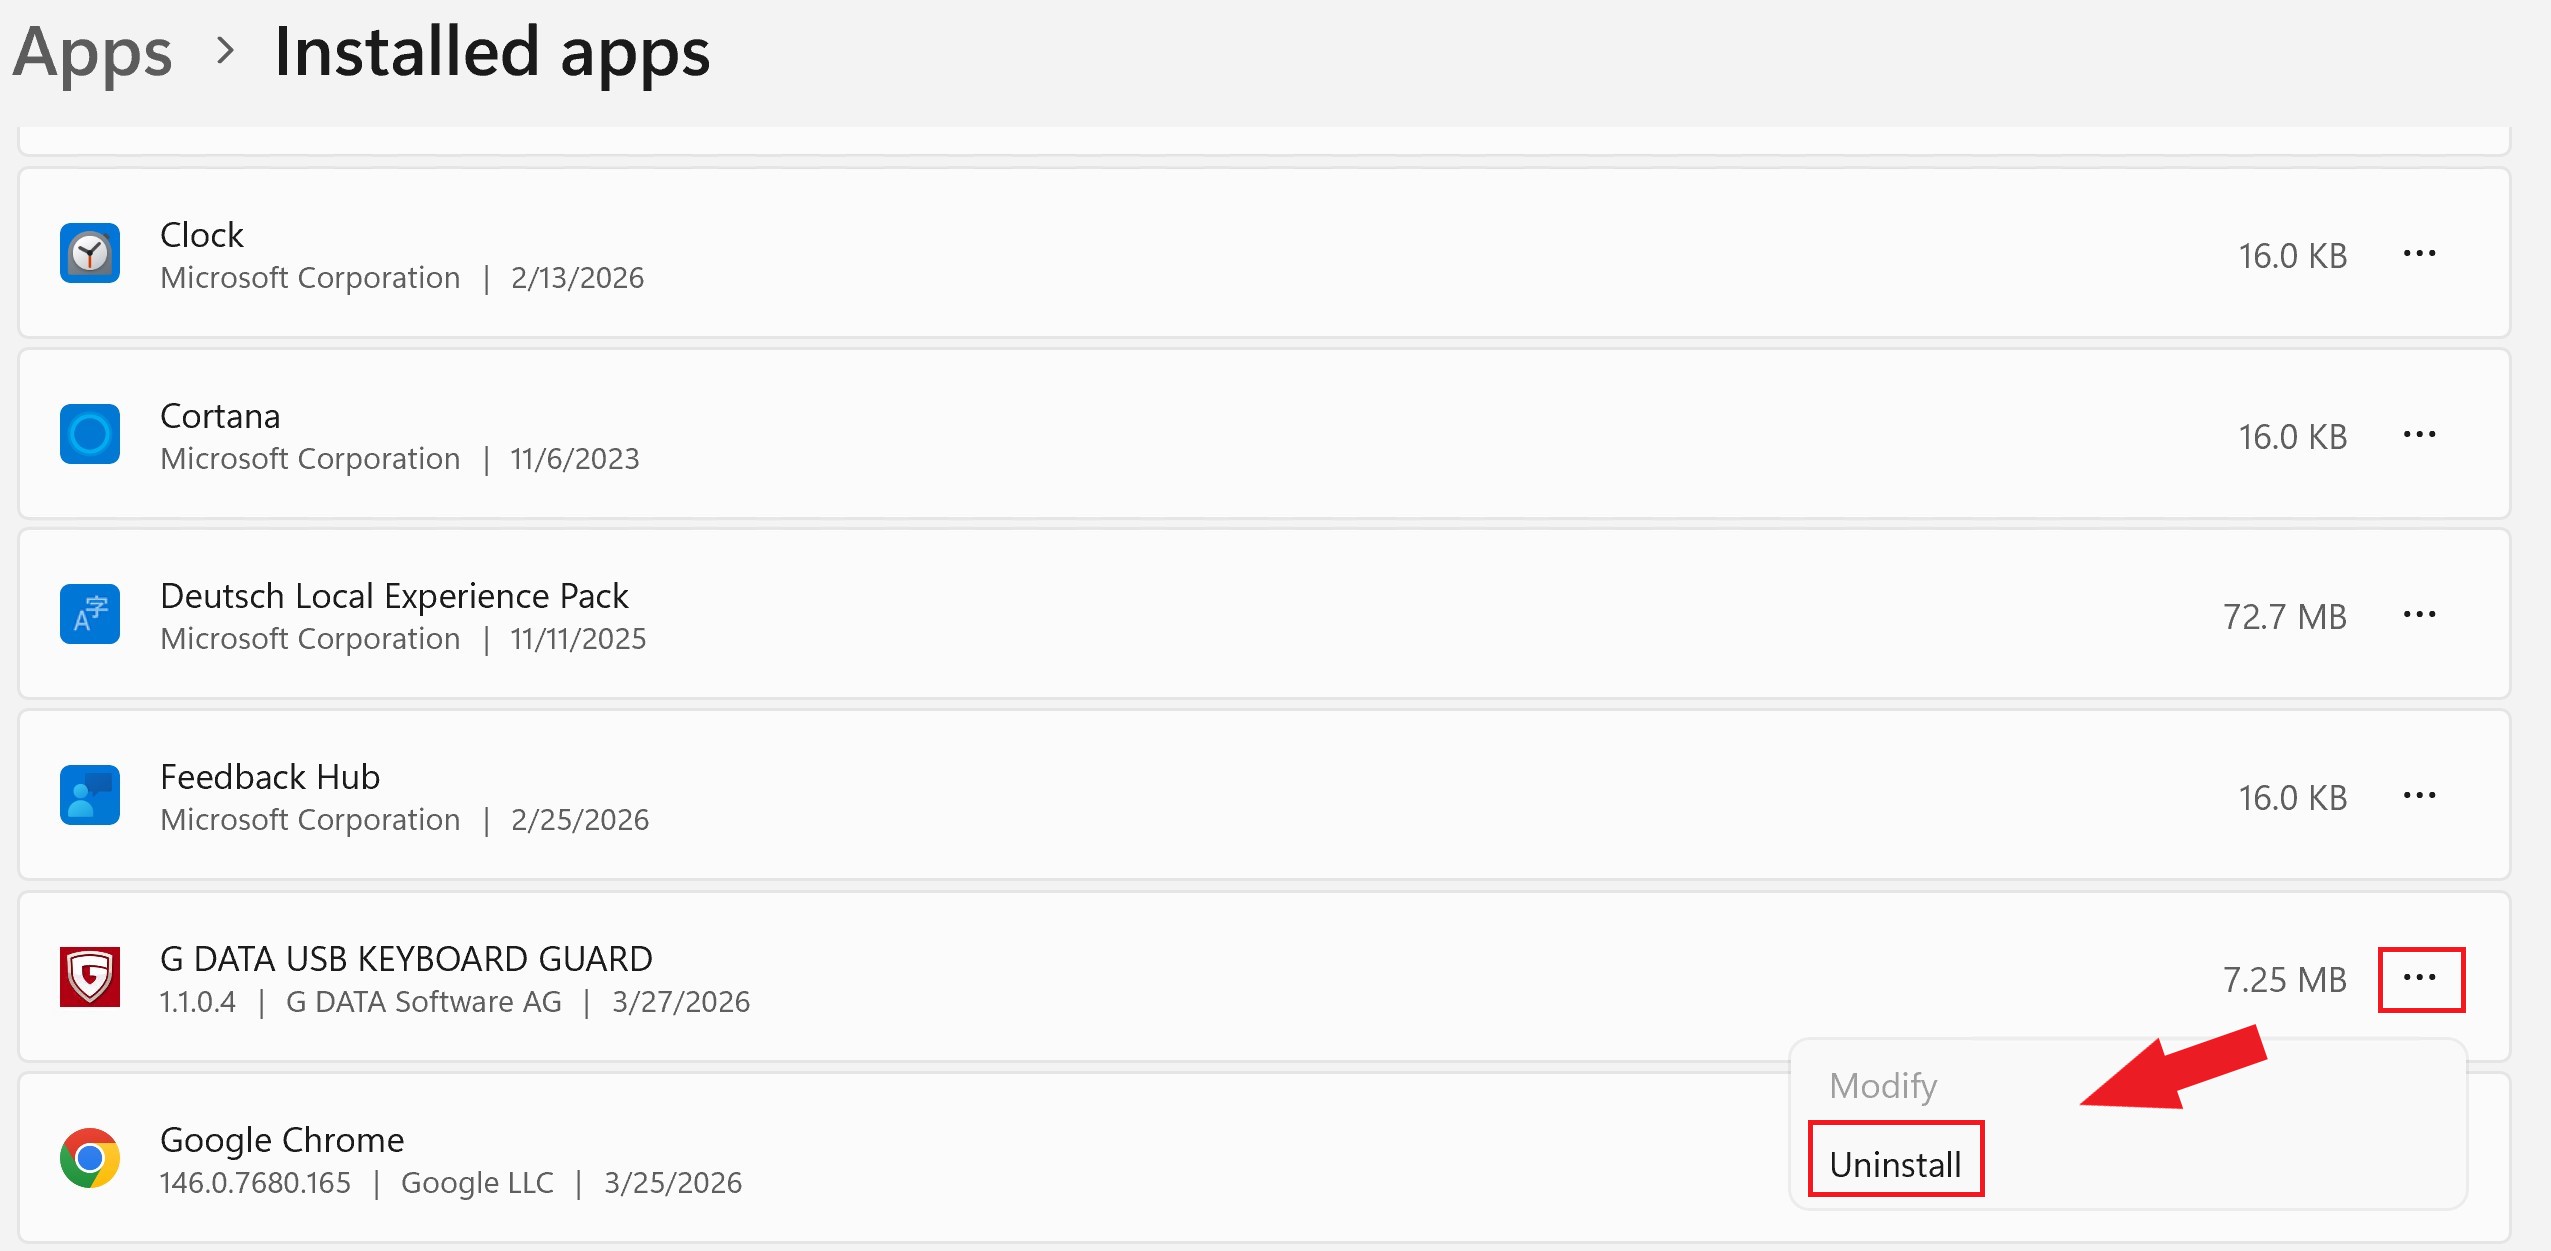Click the Google Chrome app name

click(x=282, y=1139)
